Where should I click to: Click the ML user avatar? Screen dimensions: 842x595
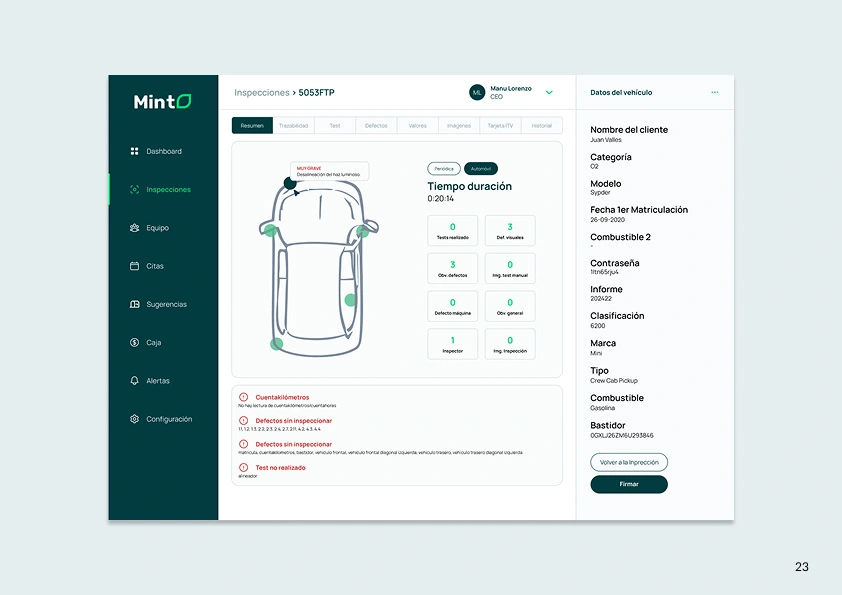coord(477,92)
